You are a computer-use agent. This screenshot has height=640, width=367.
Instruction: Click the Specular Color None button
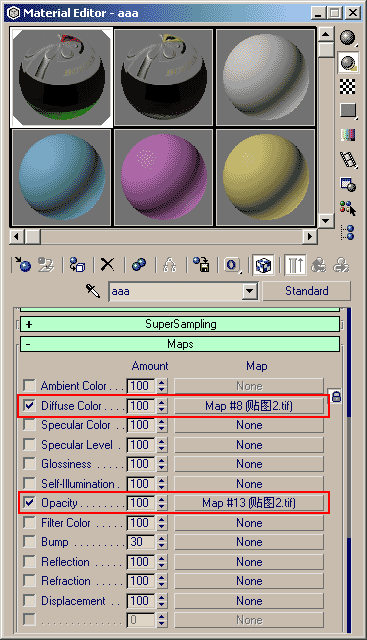(249, 425)
